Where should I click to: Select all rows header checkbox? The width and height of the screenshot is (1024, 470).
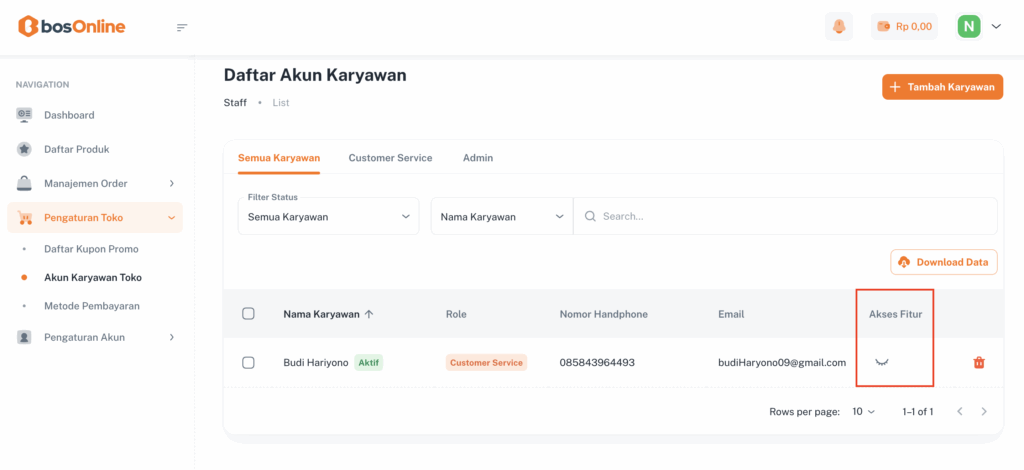249,314
